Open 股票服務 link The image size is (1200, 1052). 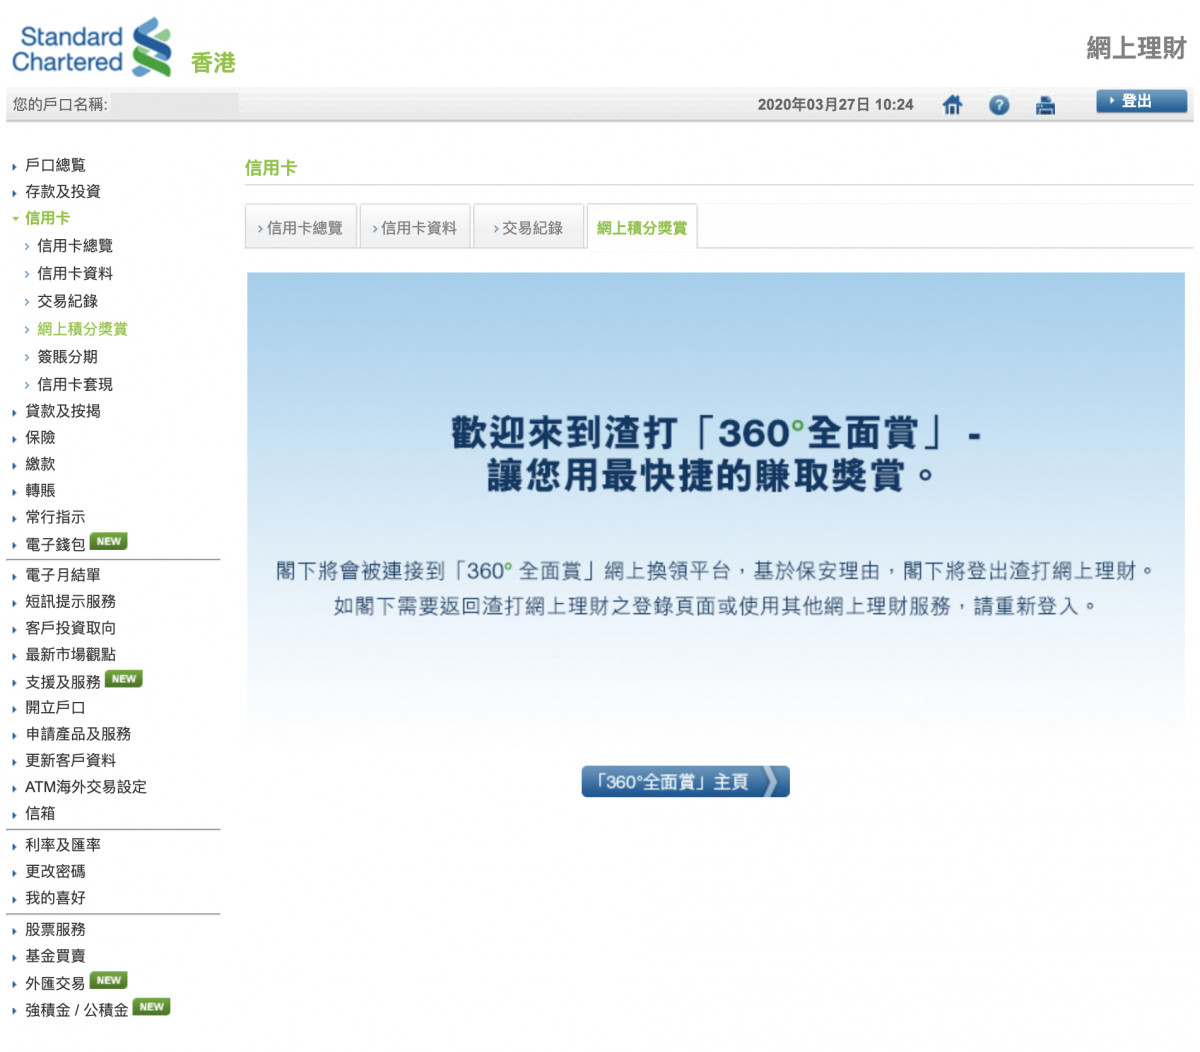pyautogui.click(x=55, y=930)
